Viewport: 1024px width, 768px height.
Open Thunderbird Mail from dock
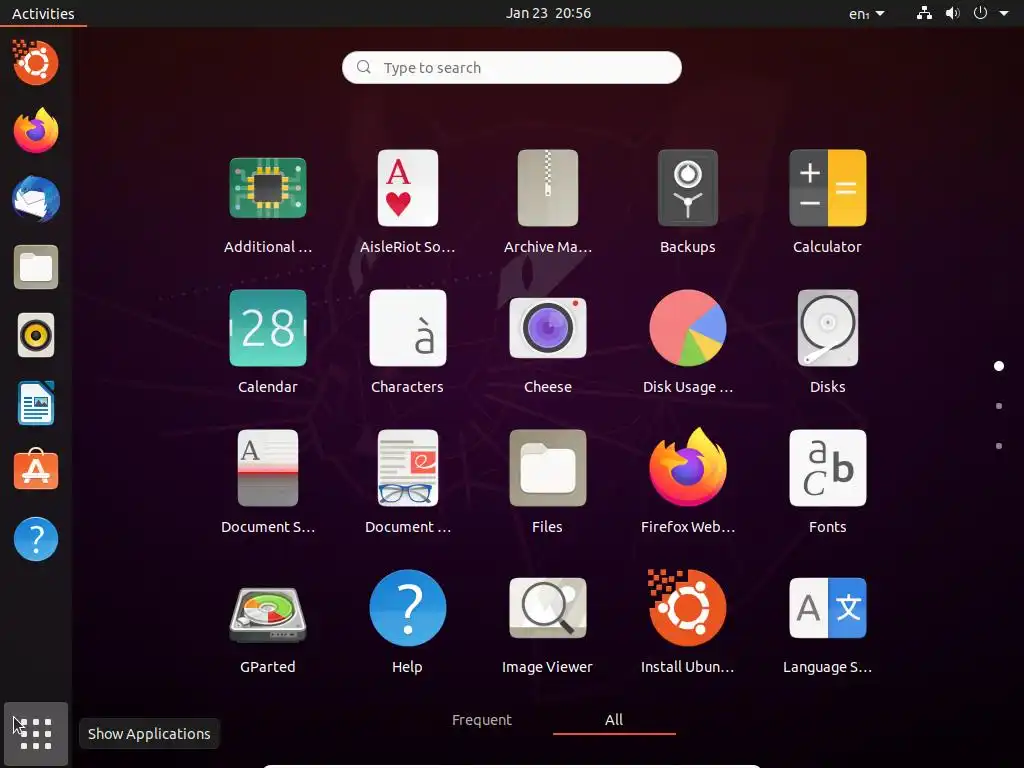[36, 199]
